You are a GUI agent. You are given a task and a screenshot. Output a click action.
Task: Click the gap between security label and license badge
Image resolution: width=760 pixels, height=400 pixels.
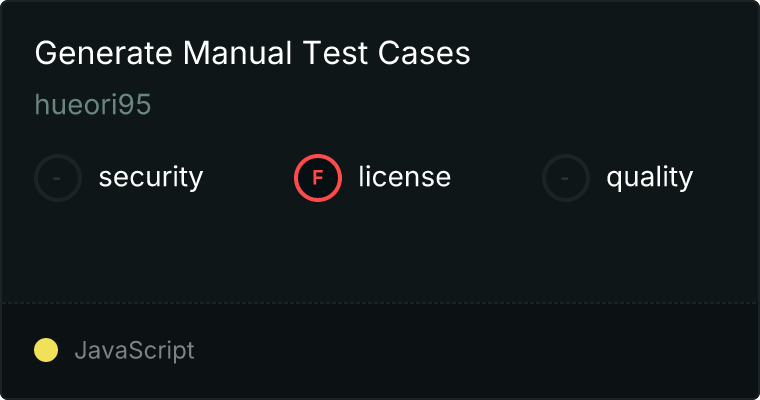(248, 178)
